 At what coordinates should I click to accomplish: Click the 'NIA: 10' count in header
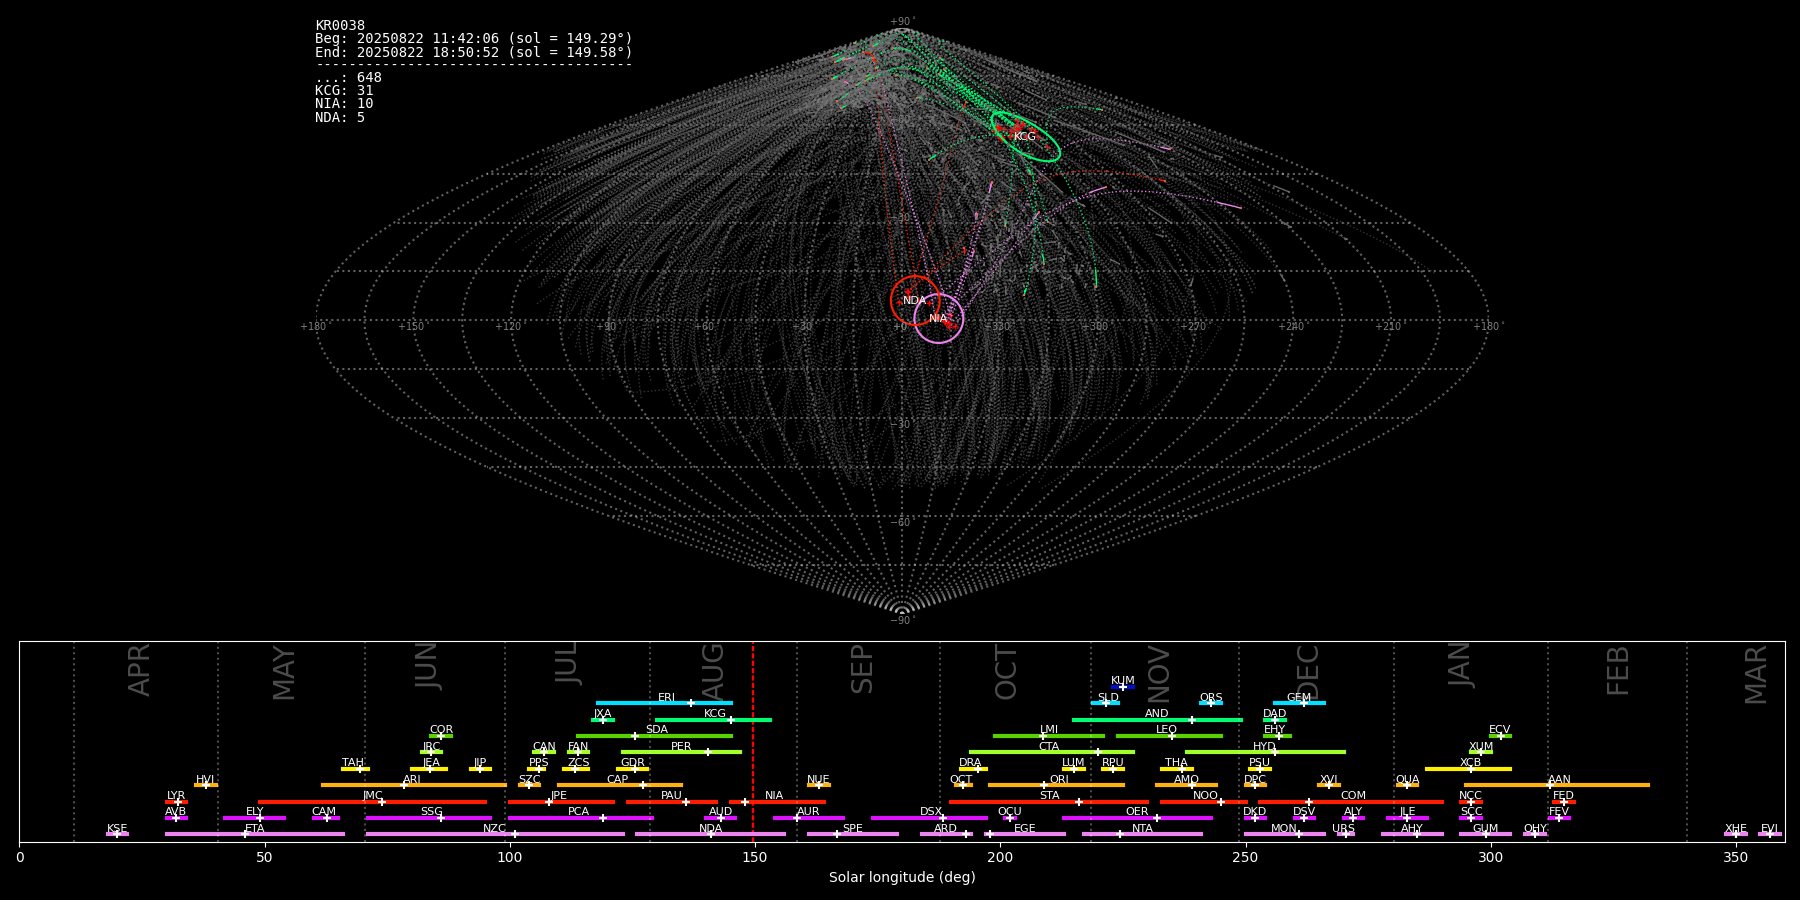click(x=344, y=104)
